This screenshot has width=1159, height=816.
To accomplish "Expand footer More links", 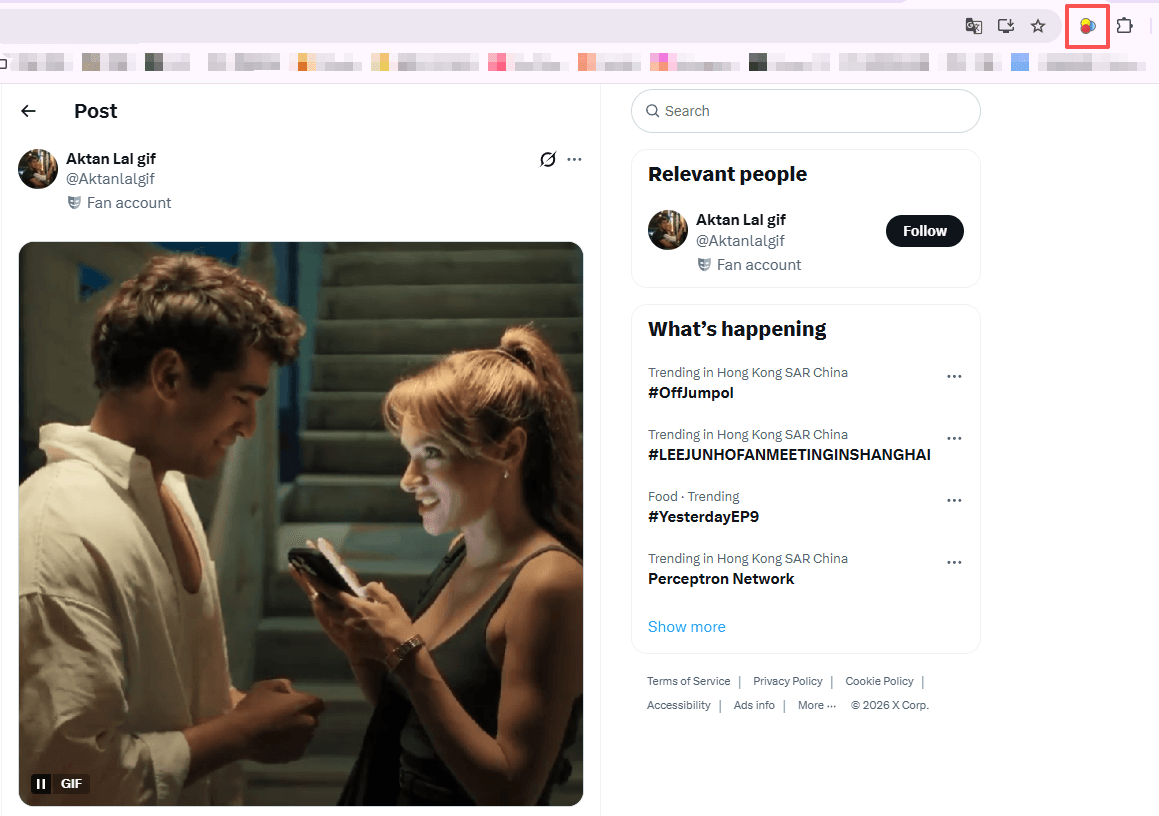I will click(816, 705).
